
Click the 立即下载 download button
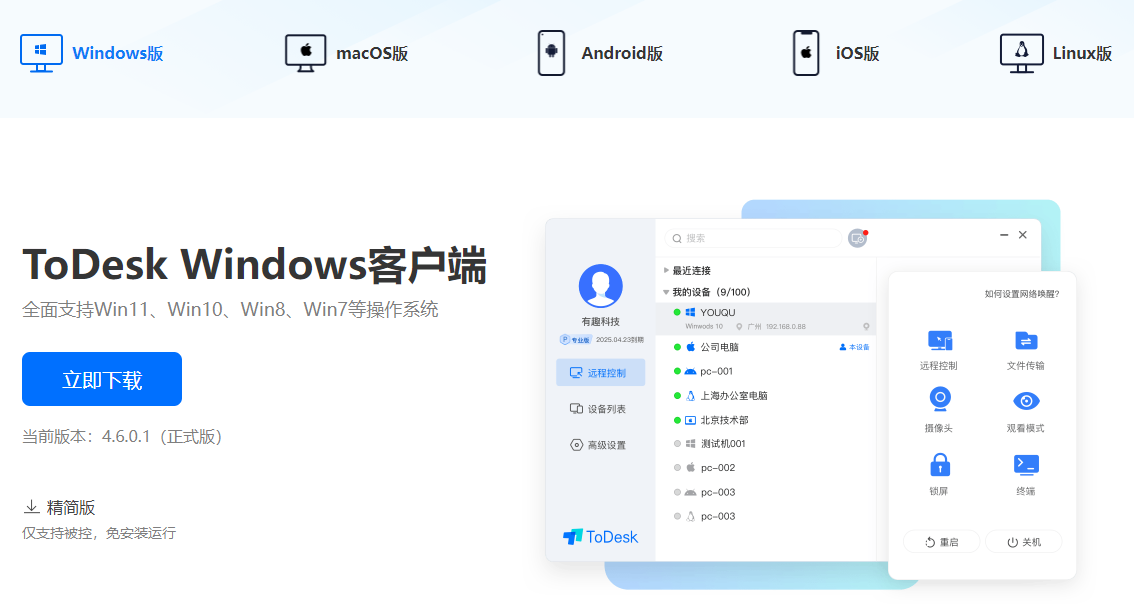[102, 379]
